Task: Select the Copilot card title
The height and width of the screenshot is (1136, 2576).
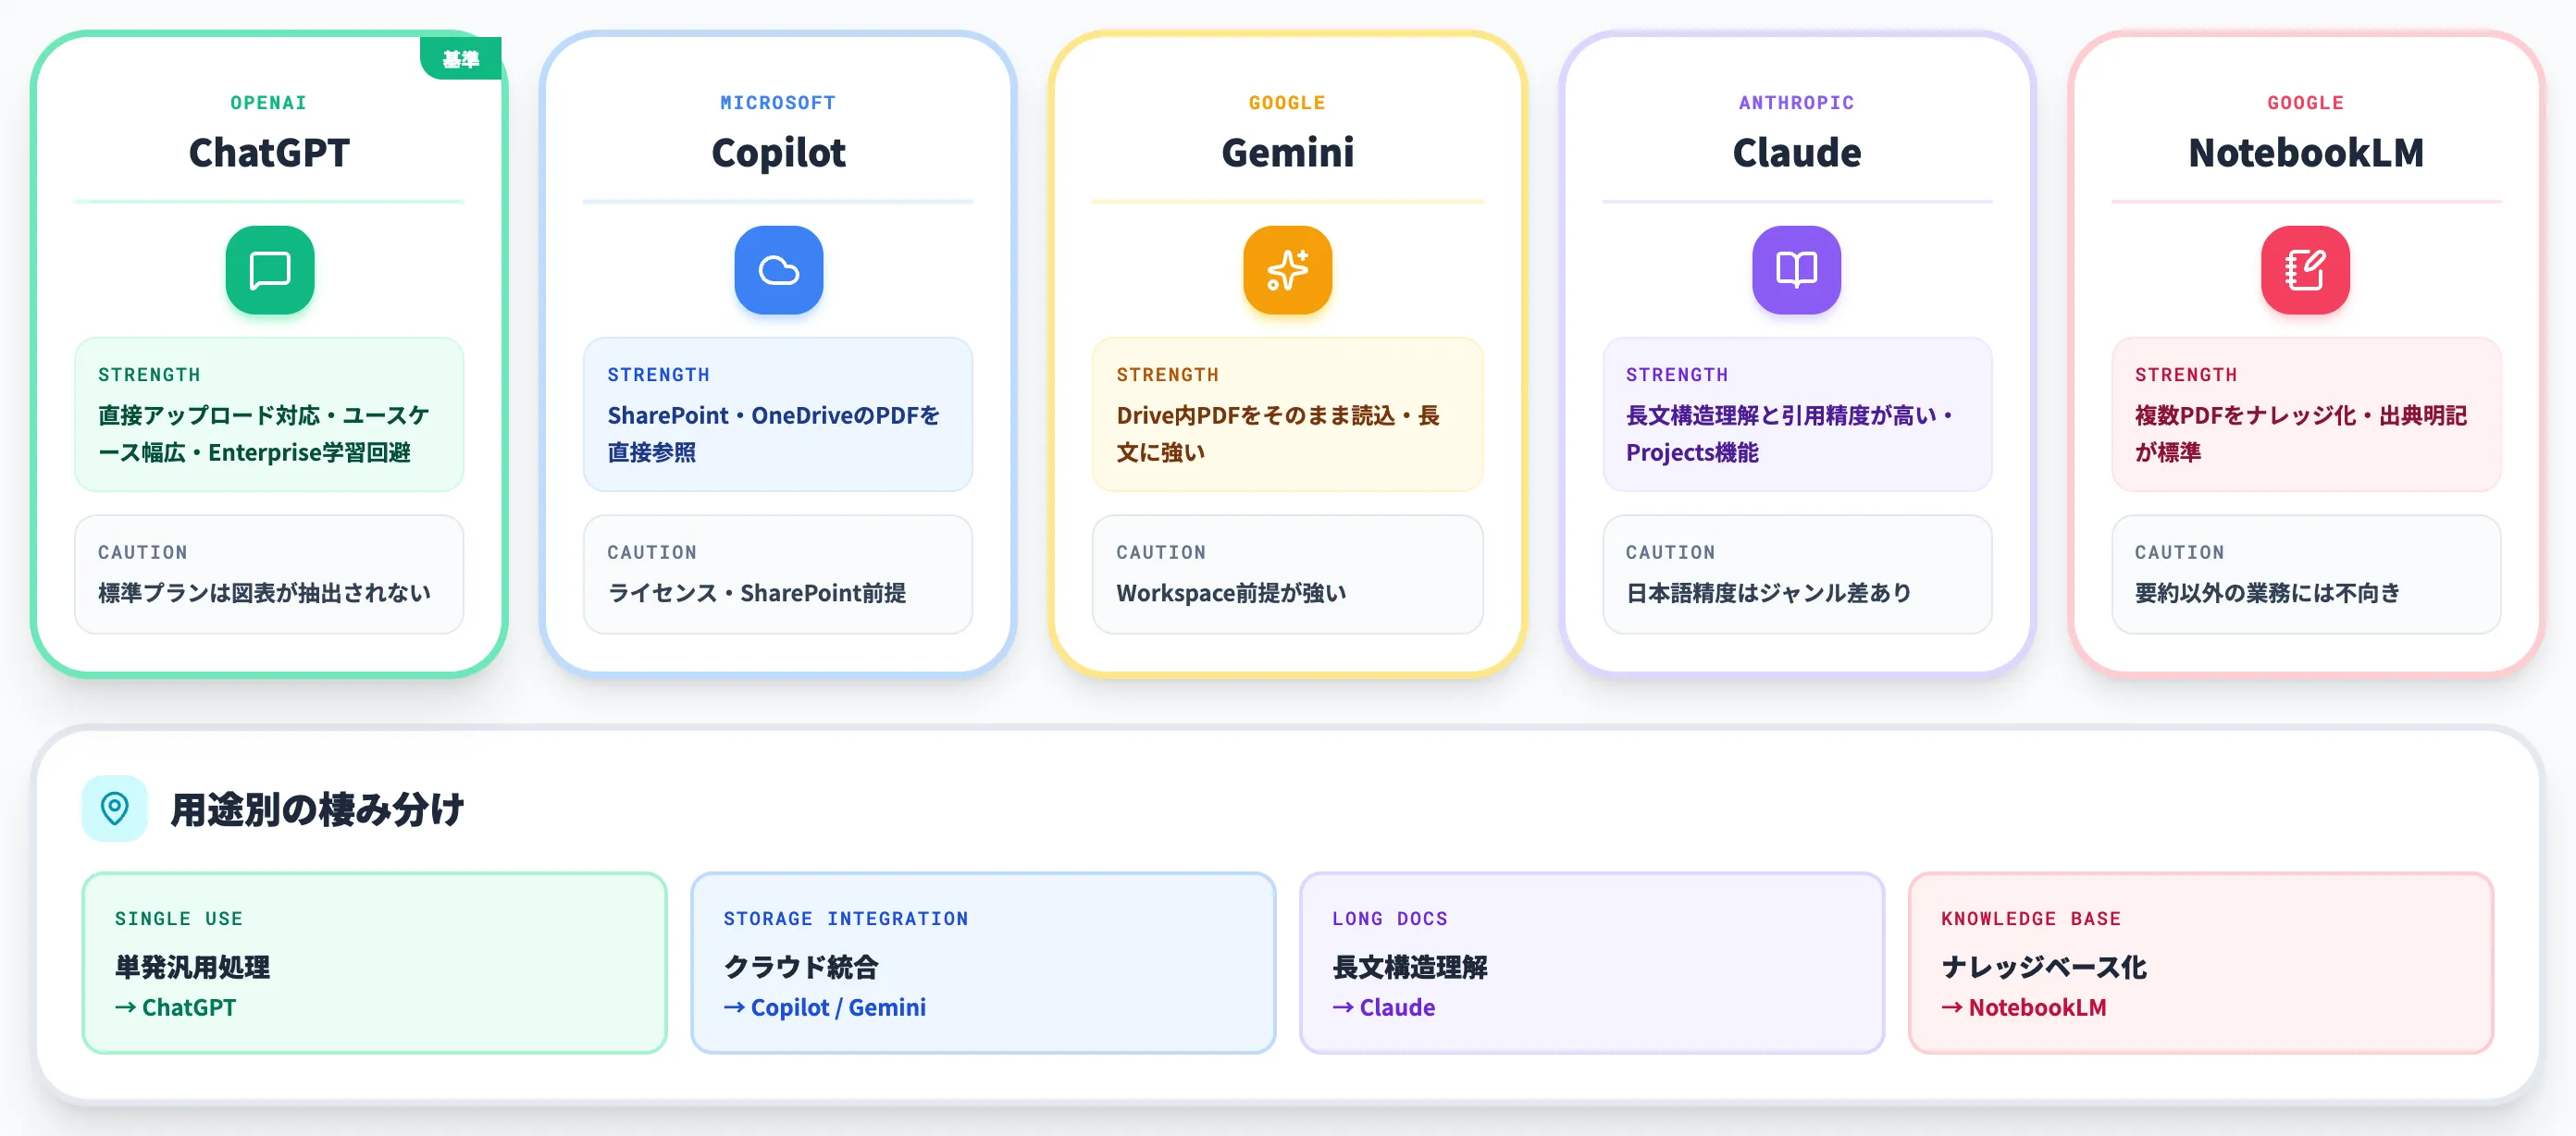Action: click(x=778, y=152)
